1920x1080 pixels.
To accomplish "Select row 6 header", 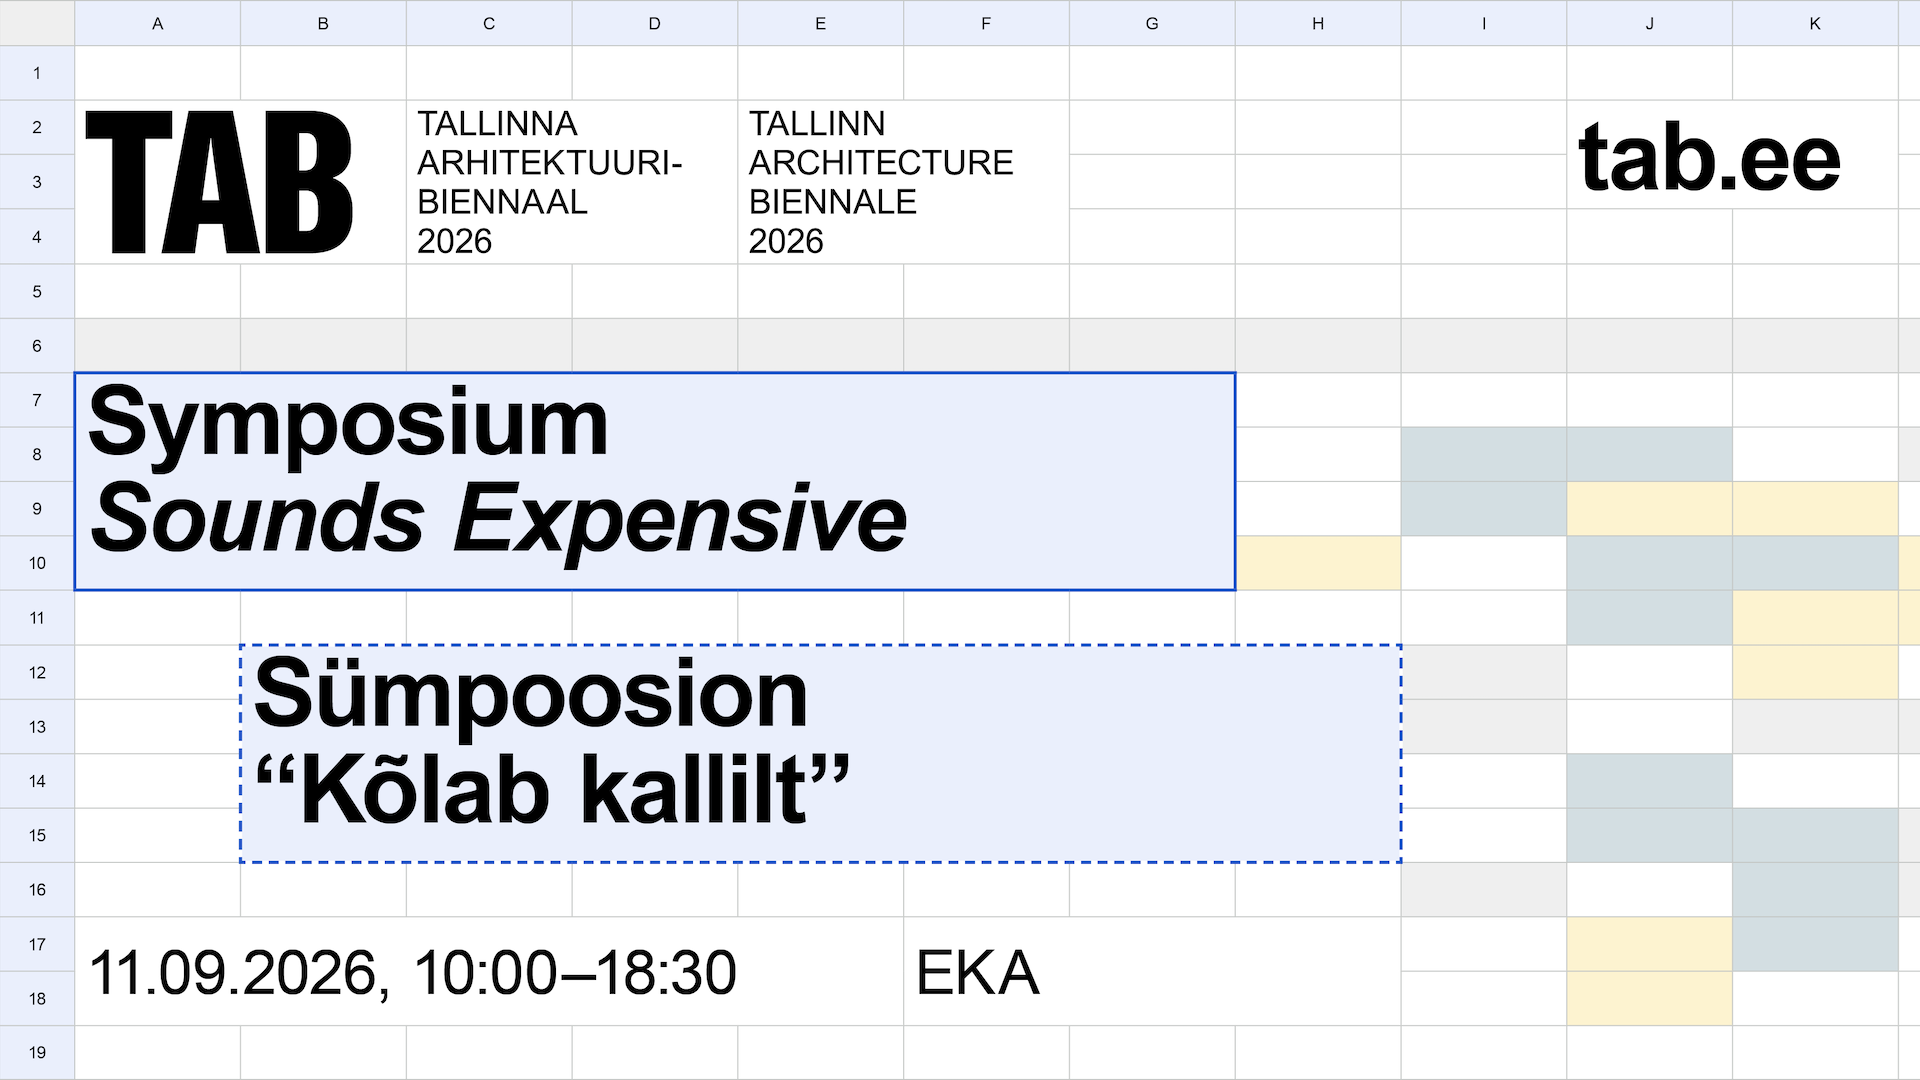I will click(37, 346).
